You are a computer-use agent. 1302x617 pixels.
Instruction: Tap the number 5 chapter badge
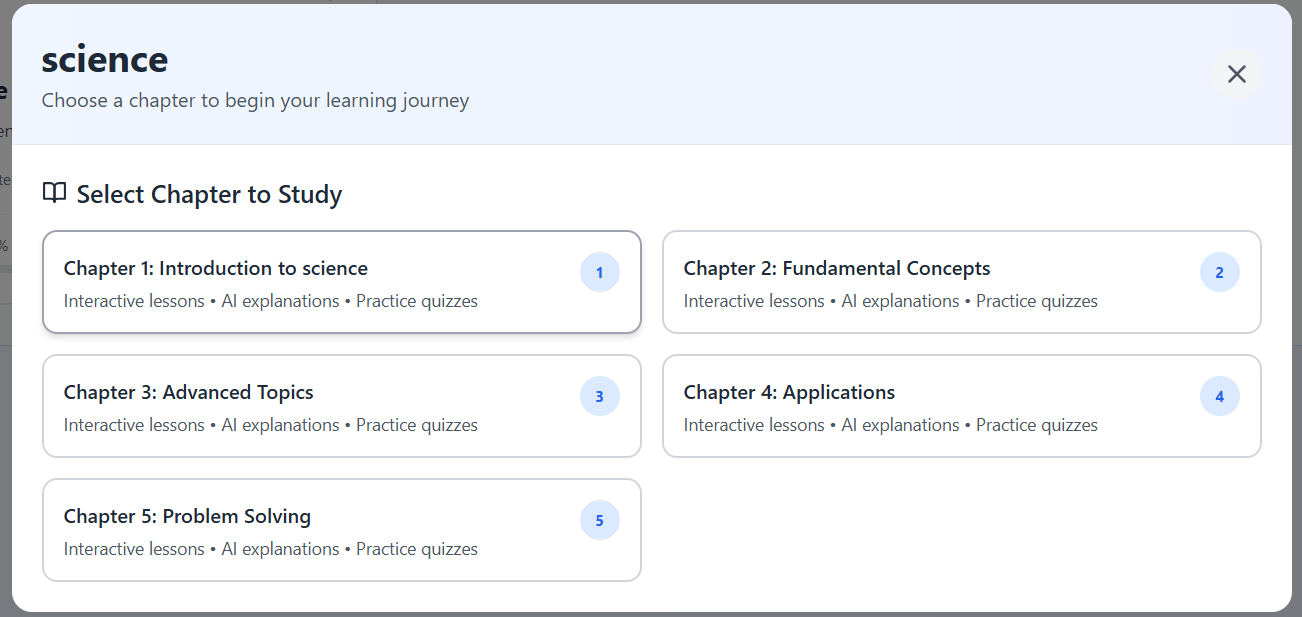[x=600, y=520]
